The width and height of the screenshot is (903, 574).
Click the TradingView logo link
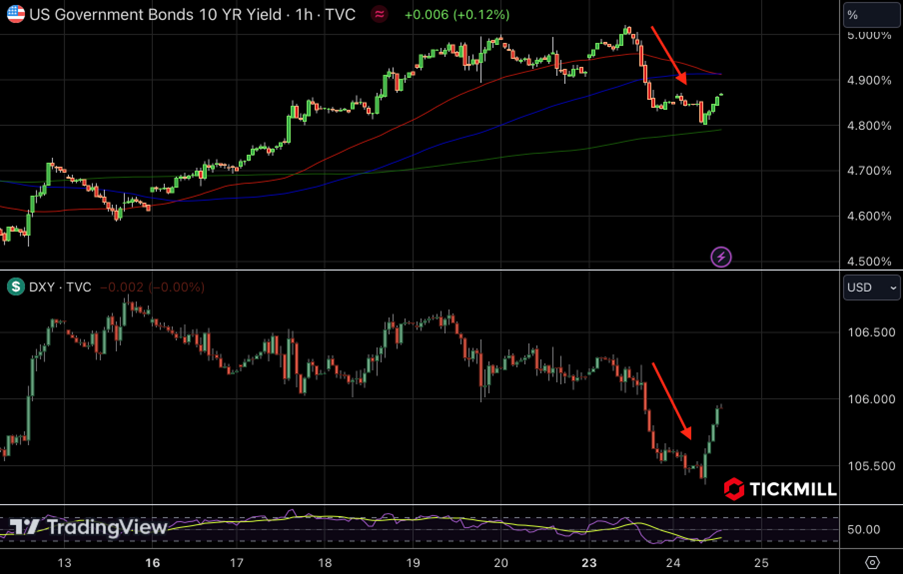click(88, 527)
